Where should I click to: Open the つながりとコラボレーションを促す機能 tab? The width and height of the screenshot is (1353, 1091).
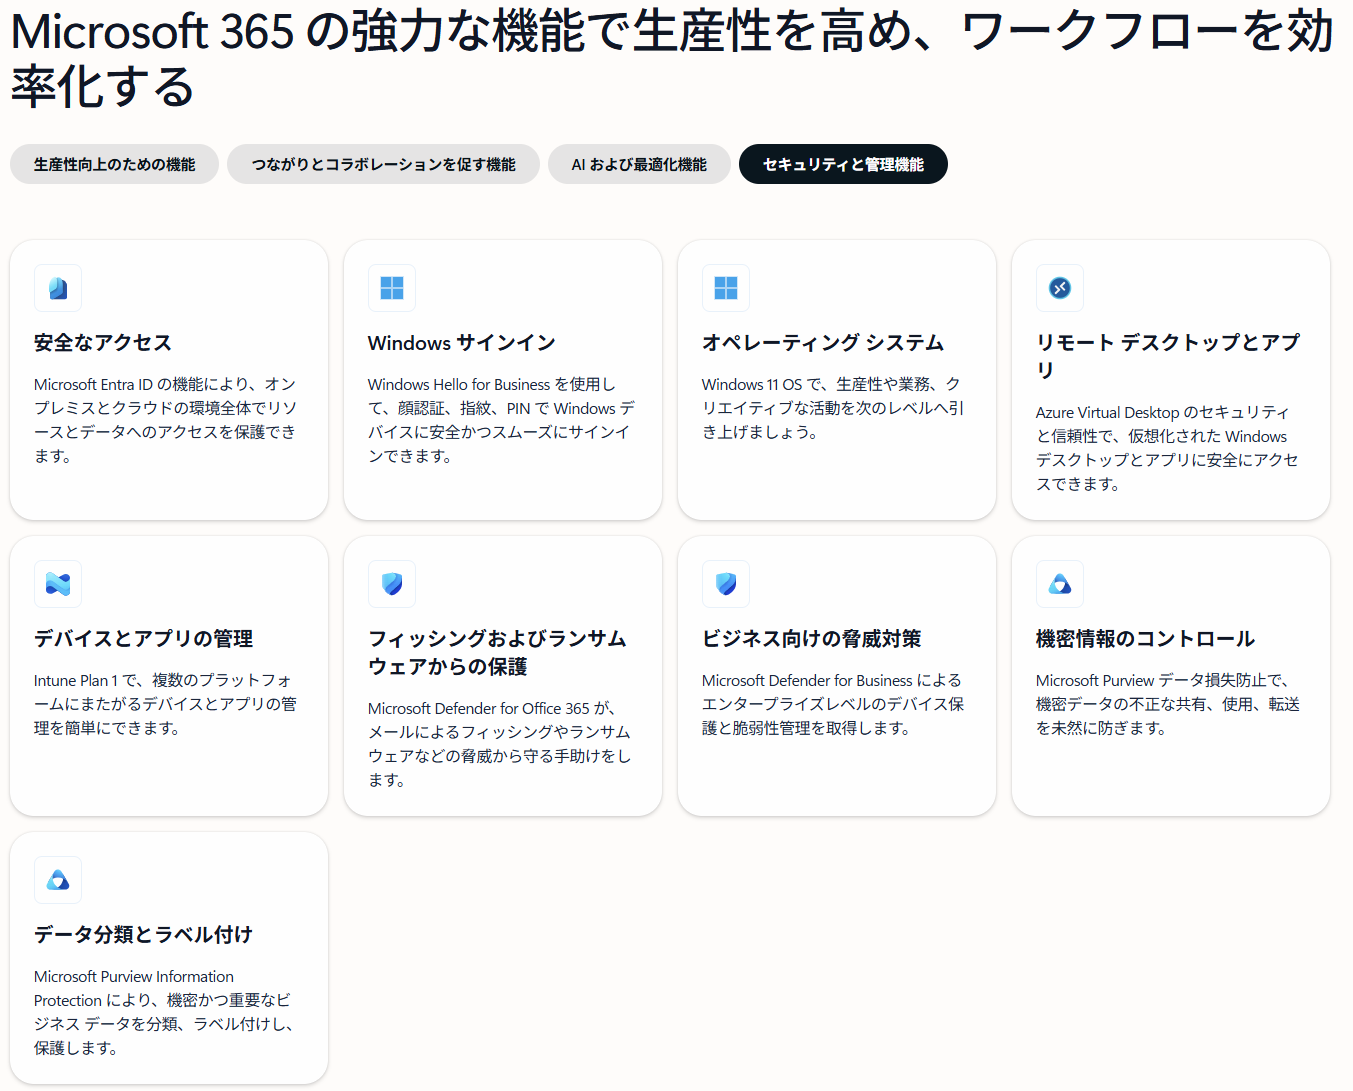[383, 164]
